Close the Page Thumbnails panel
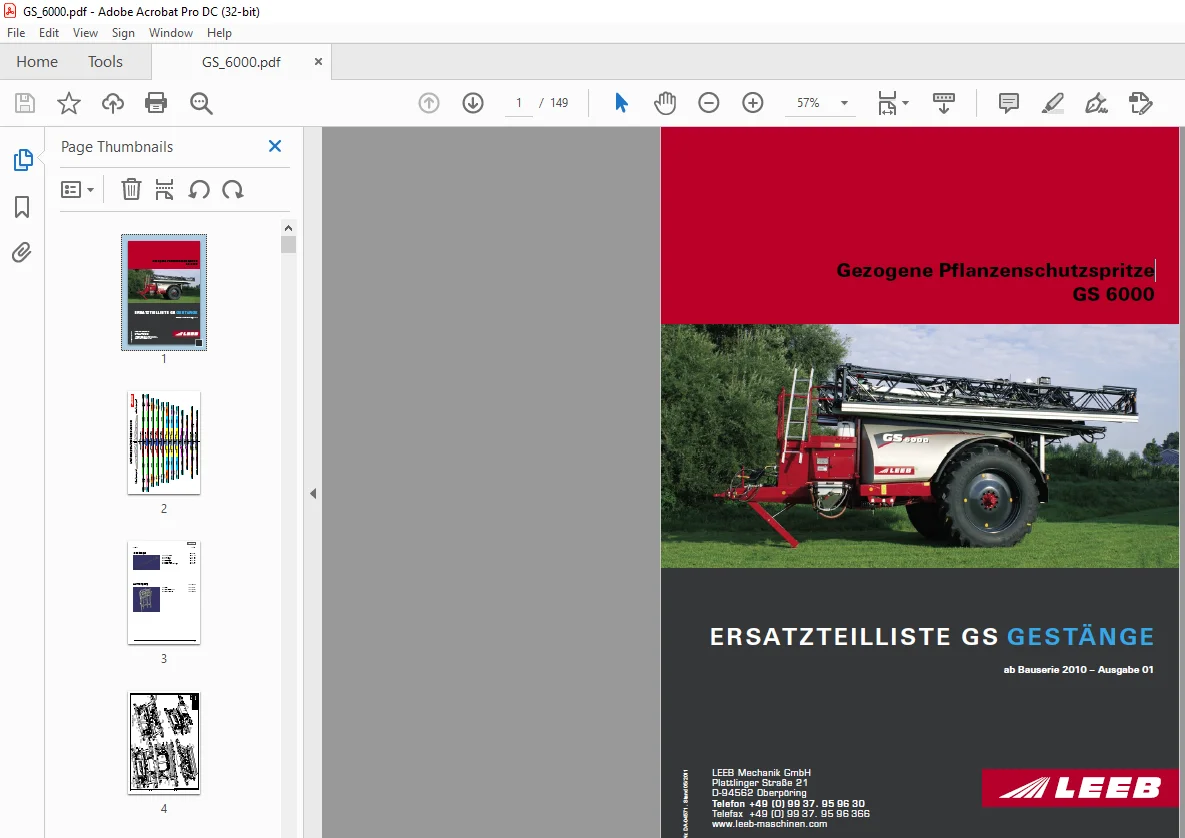1185x838 pixels. (x=275, y=146)
